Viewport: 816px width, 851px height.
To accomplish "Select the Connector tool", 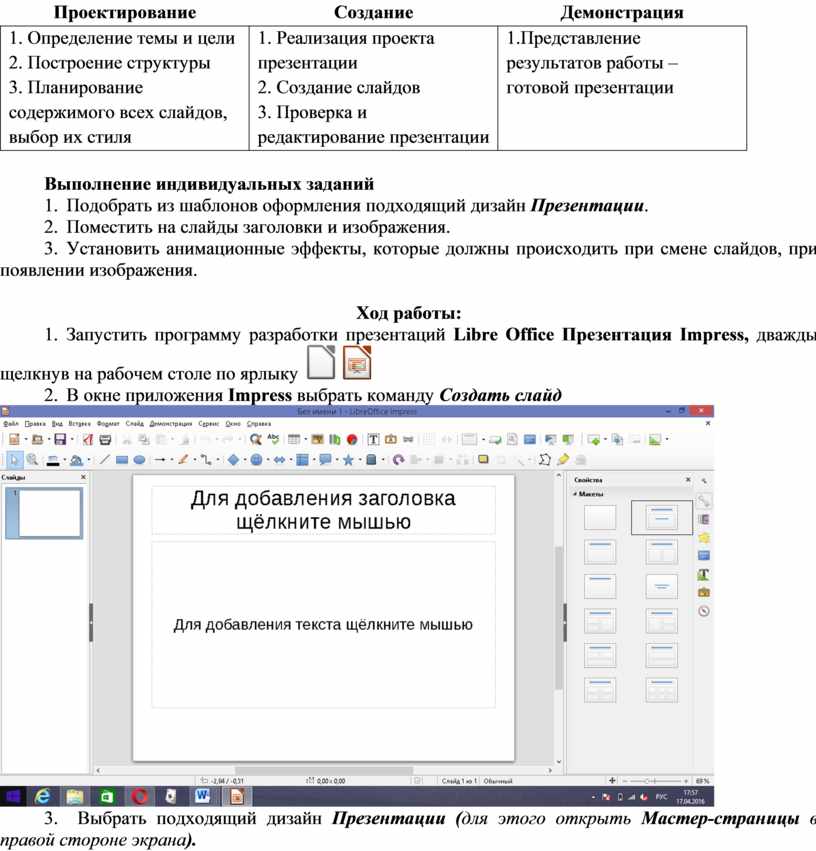I will click(x=206, y=460).
